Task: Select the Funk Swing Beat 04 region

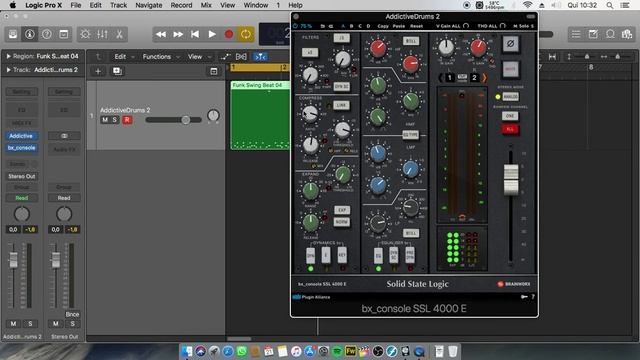Action: click(x=260, y=116)
